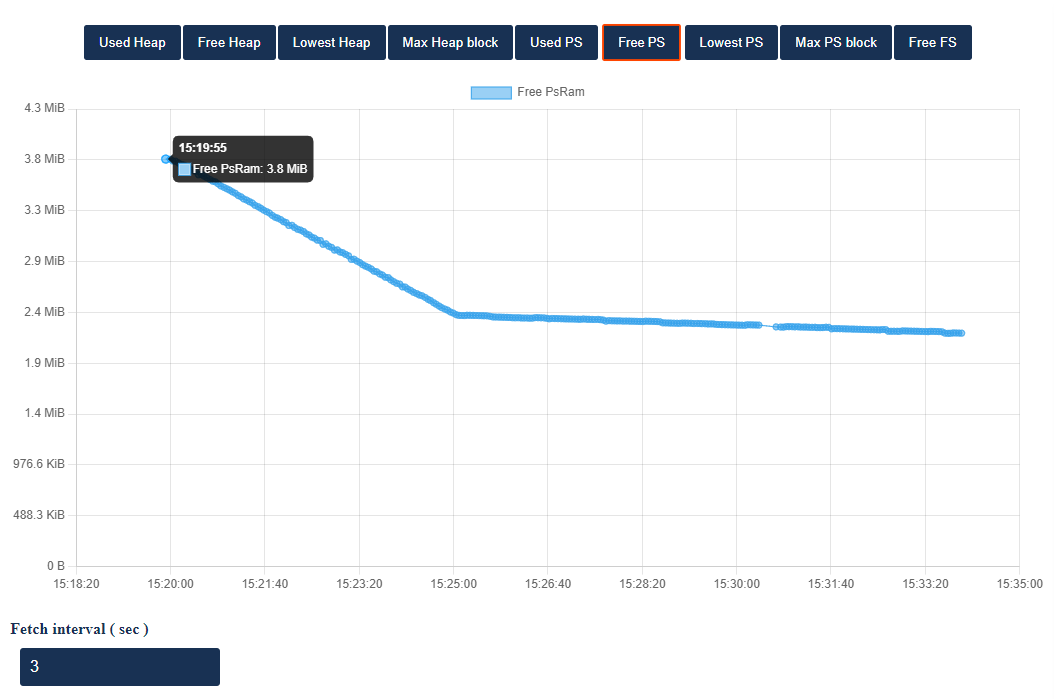The height and width of the screenshot is (699, 1054).
Task: Click the 15:20:00 x-axis label
Action: (x=170, y=584)
